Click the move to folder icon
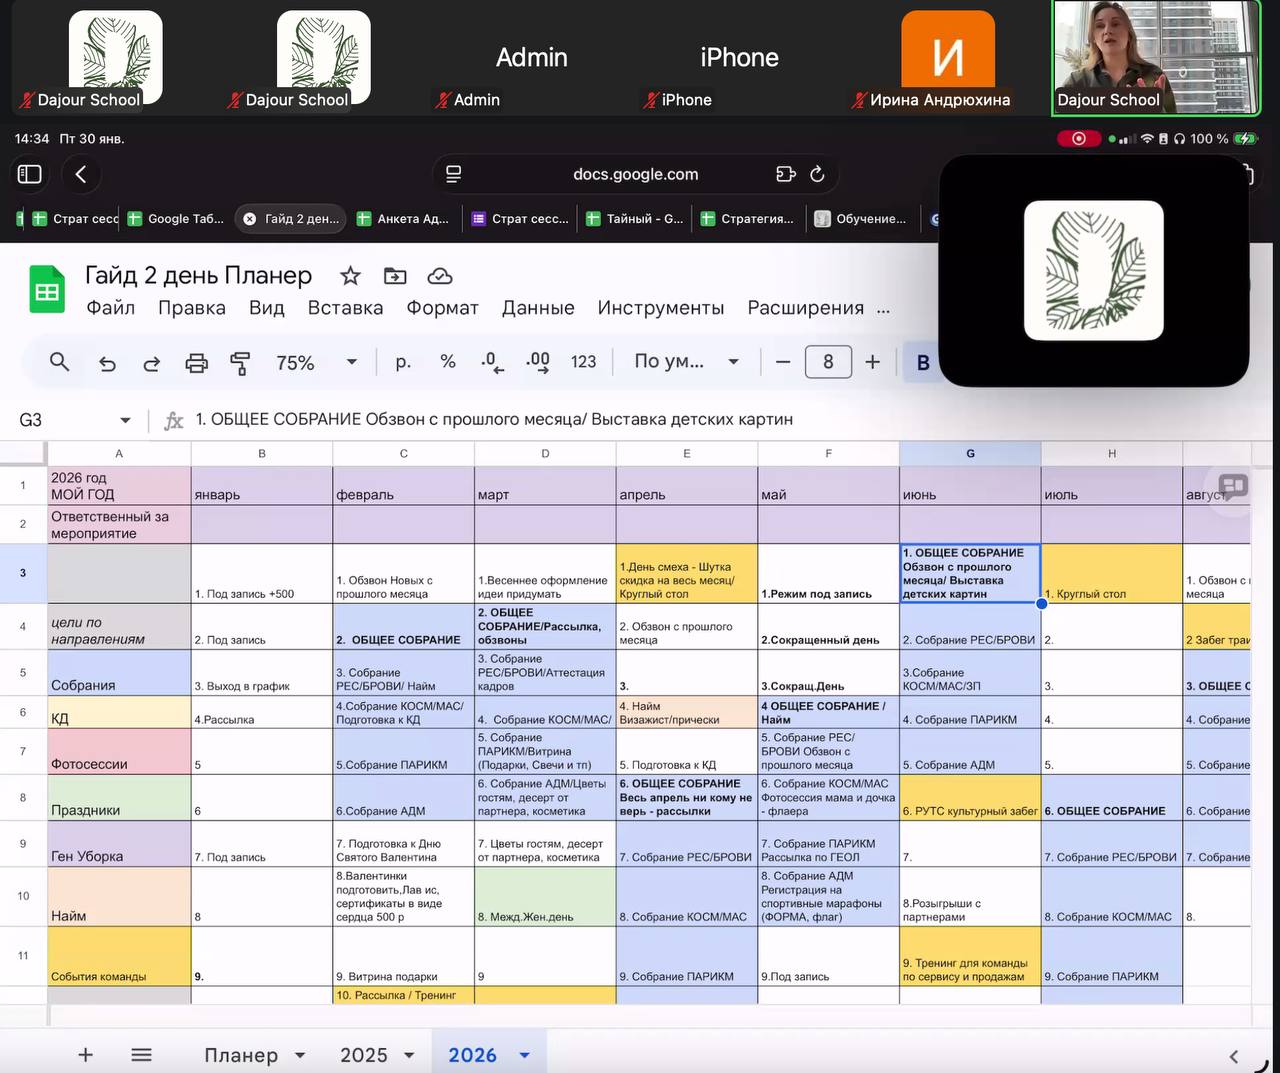The width and height of the screenshot is (1280, 1073). [395, 276]
